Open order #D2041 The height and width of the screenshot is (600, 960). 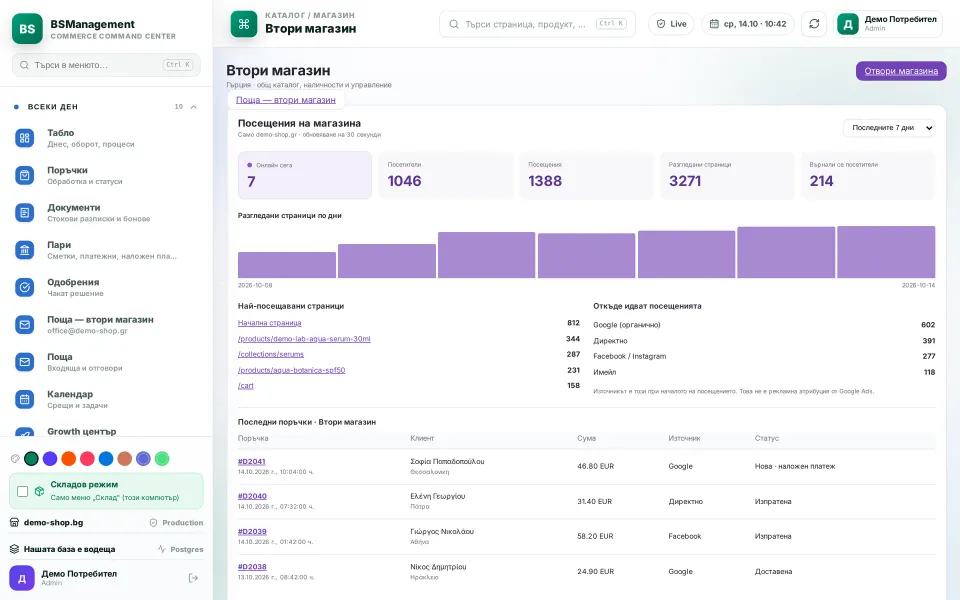tap(252, 462)
